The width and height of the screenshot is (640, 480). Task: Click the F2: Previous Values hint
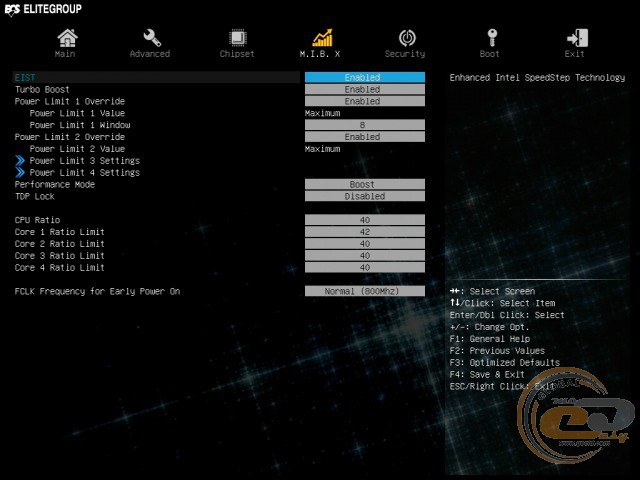click(497, 351)
